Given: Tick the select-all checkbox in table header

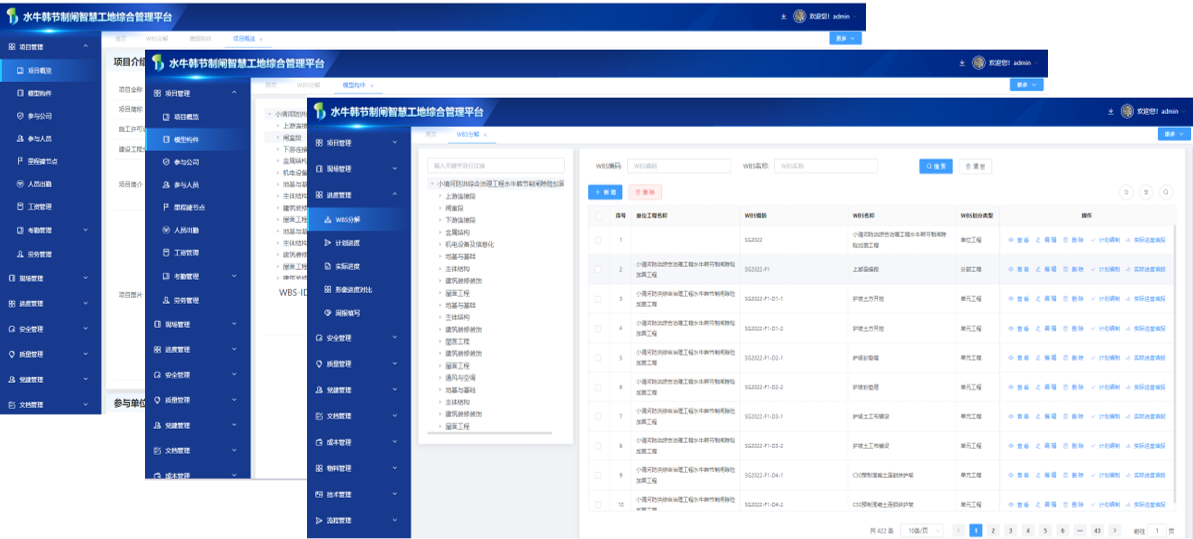Looking at the screenshot, I should tap(598, 215).
